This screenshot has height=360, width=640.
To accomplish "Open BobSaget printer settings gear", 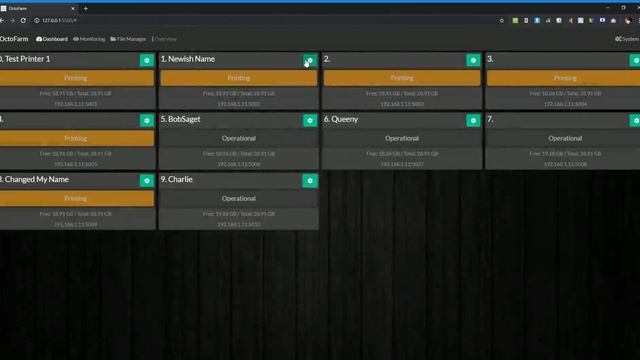I will point(310,120).
